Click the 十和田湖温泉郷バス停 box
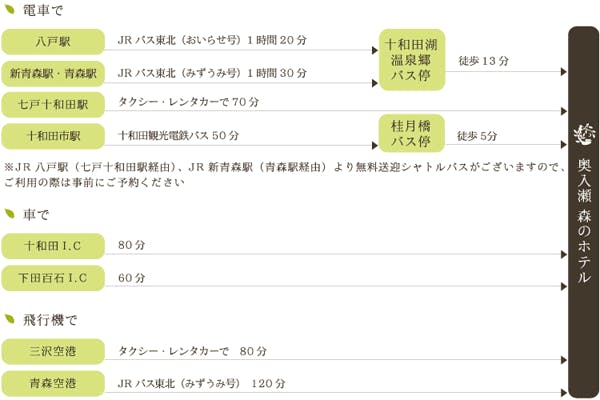The image size is (600, 400). coord(412,59)
